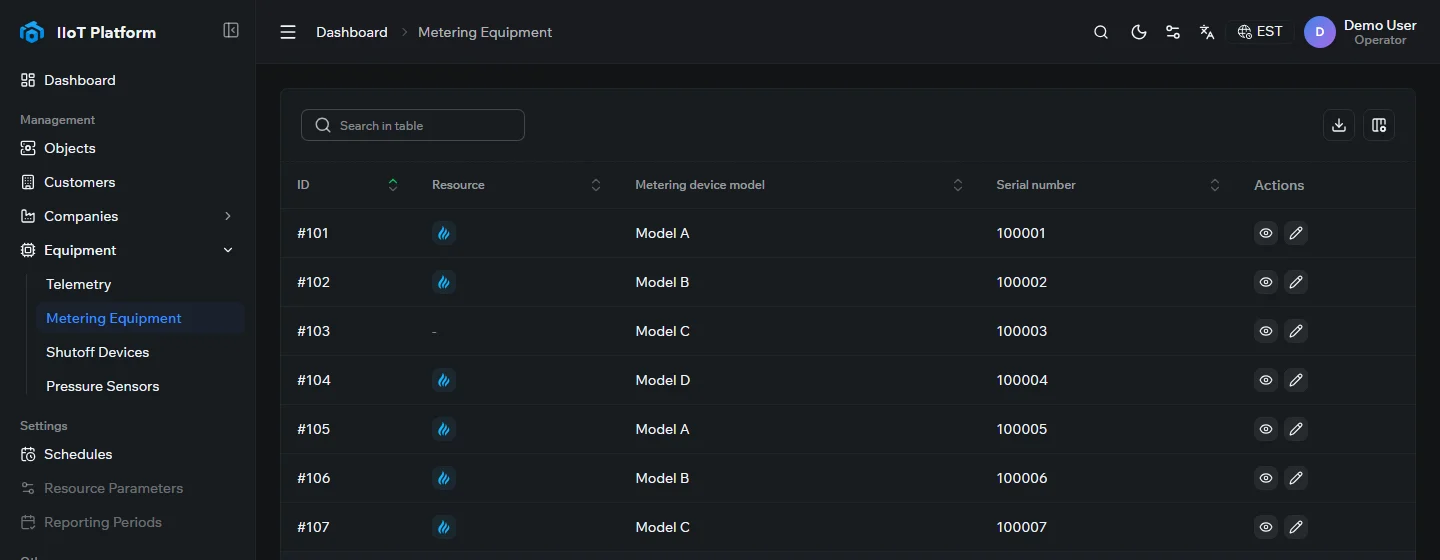Click the IIoT Platform logo icon
Viewport: 1440px width, 560px height.
(32, 32)
